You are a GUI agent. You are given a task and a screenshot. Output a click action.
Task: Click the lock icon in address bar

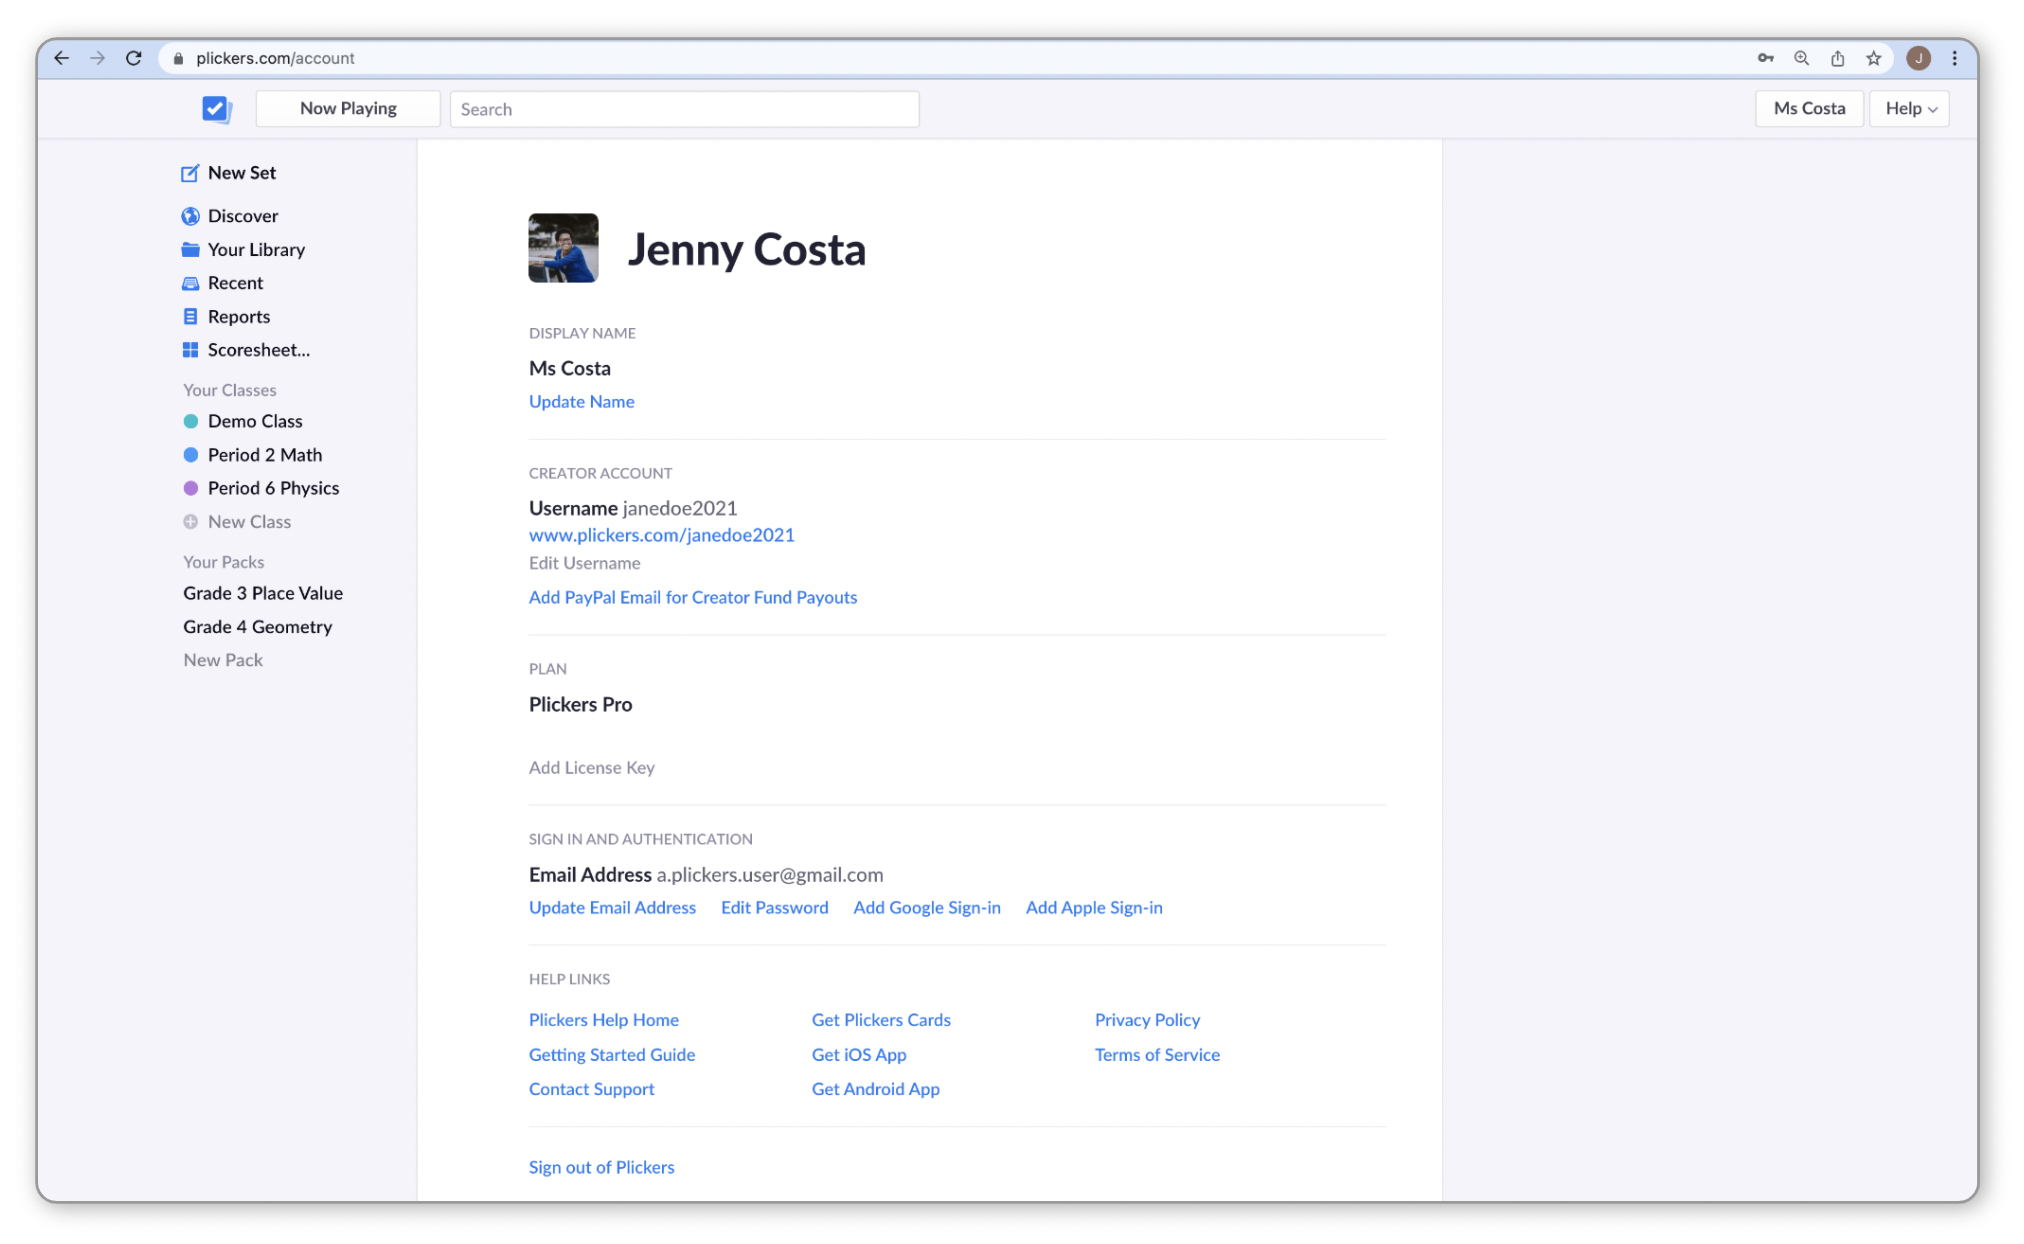click(x=178, y=58)
